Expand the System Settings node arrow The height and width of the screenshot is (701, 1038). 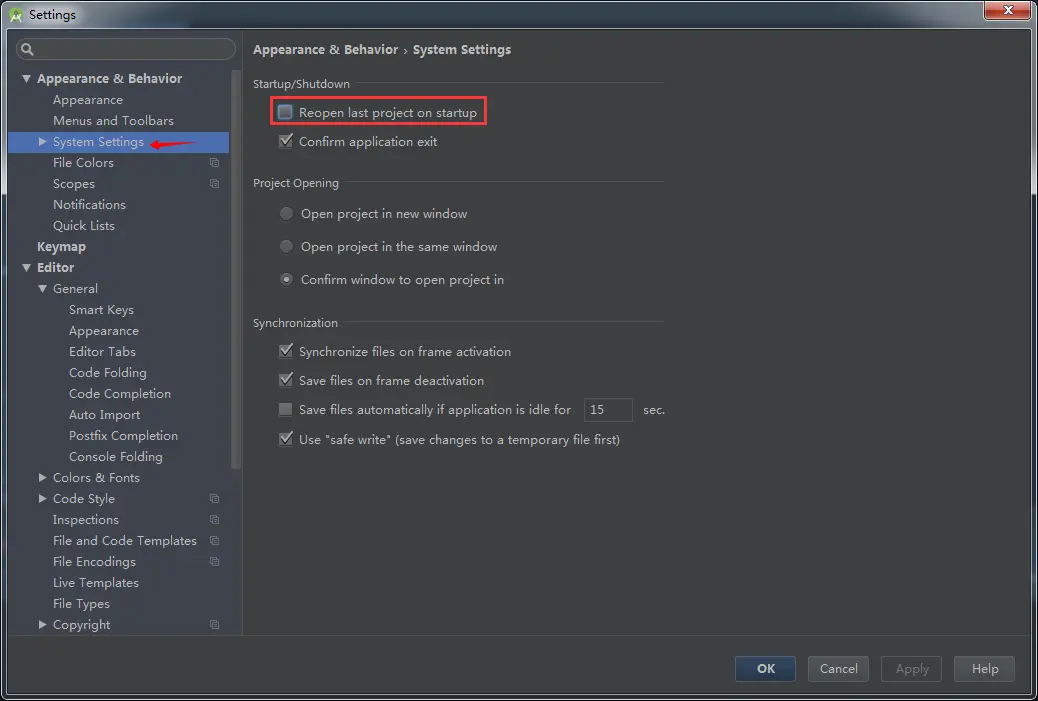pos(42,142)
